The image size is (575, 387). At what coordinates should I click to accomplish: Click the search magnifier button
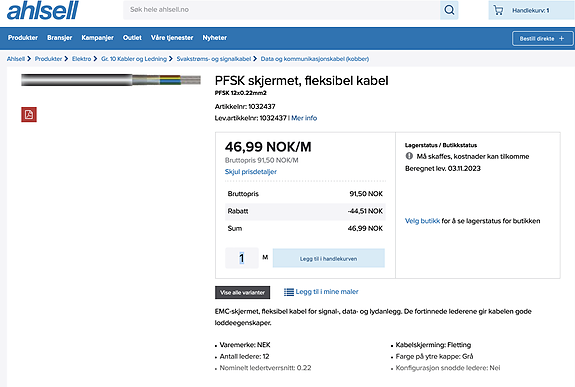pyautogui.click(x=449, y=10)
